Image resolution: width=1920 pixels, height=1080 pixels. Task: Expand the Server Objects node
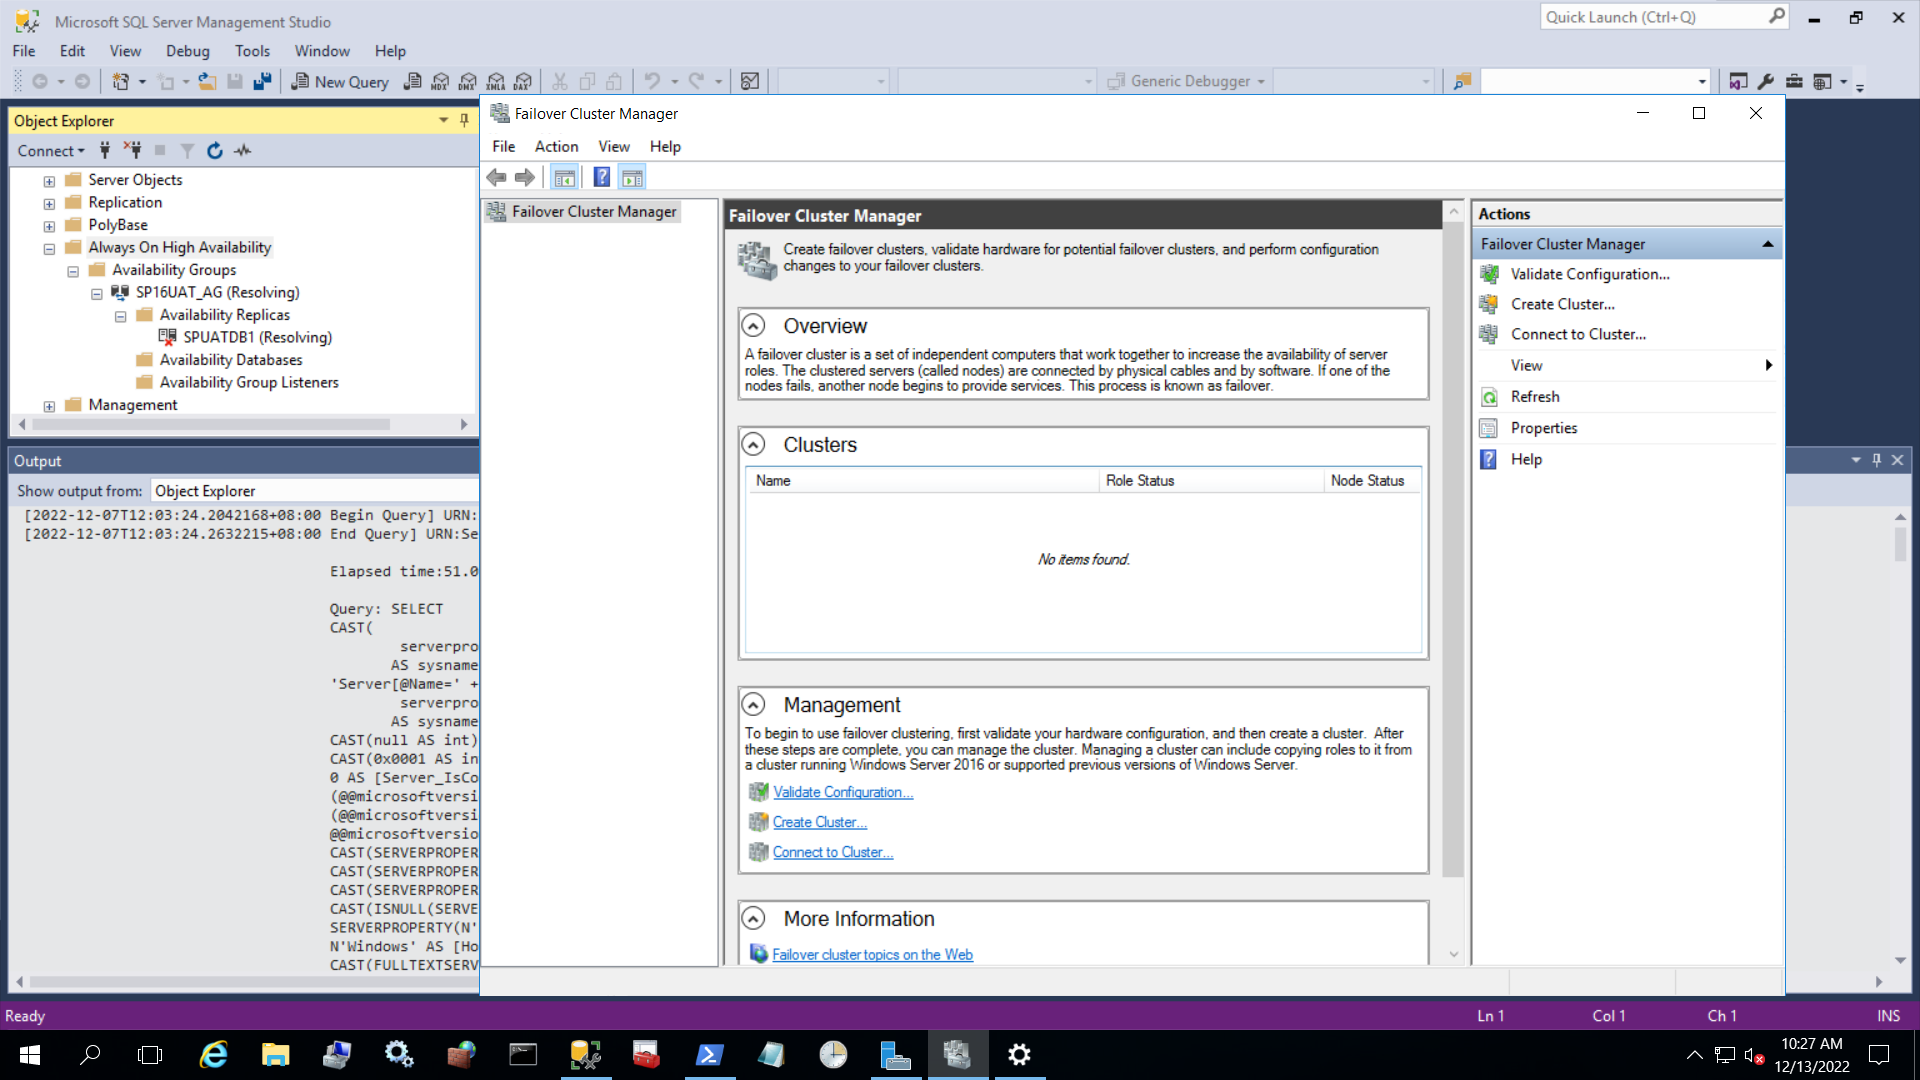click(49, 180)
